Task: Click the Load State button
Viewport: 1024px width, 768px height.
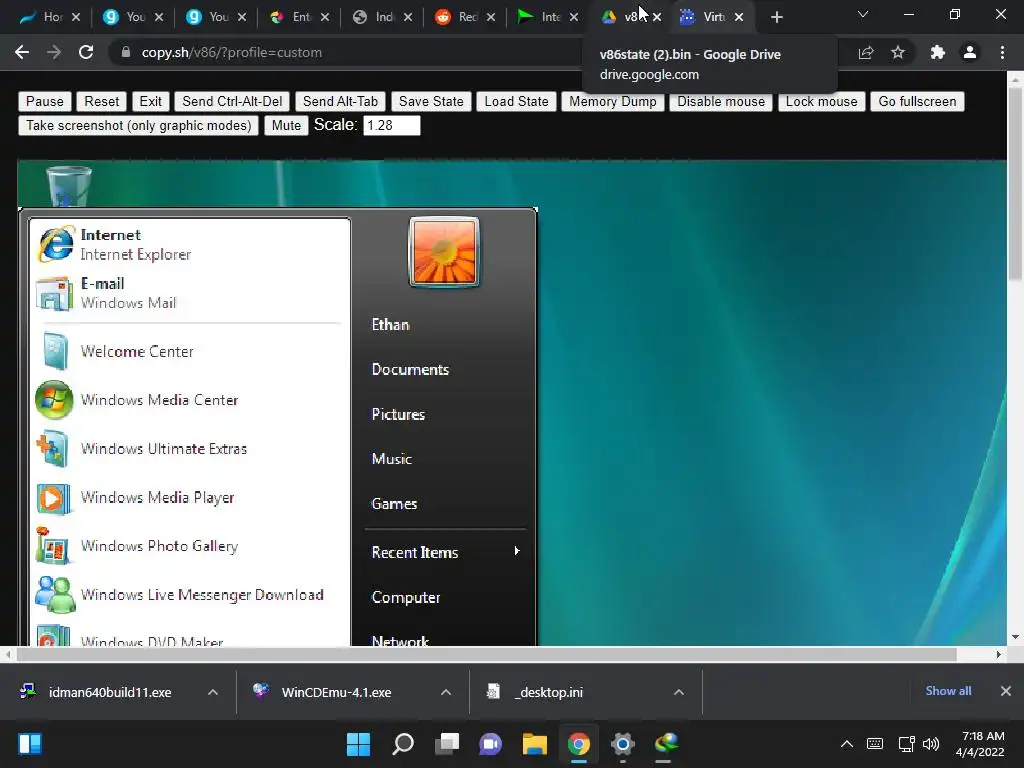Action: point(516,101)
